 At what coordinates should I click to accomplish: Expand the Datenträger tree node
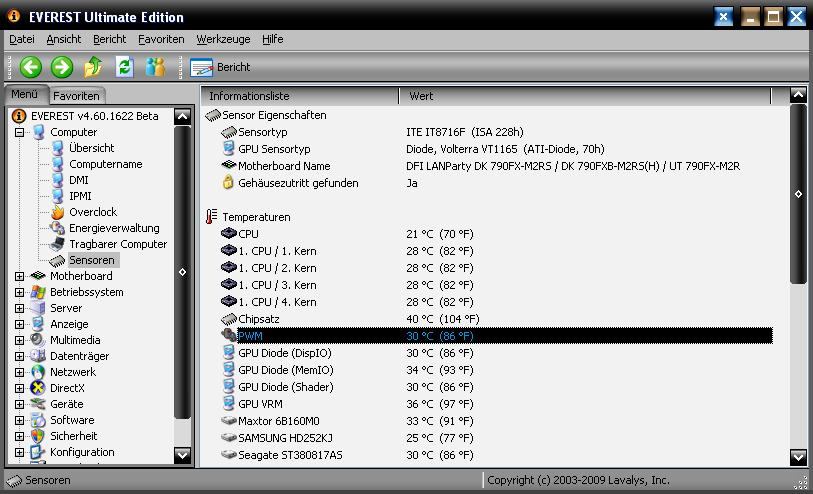[19, 357]
